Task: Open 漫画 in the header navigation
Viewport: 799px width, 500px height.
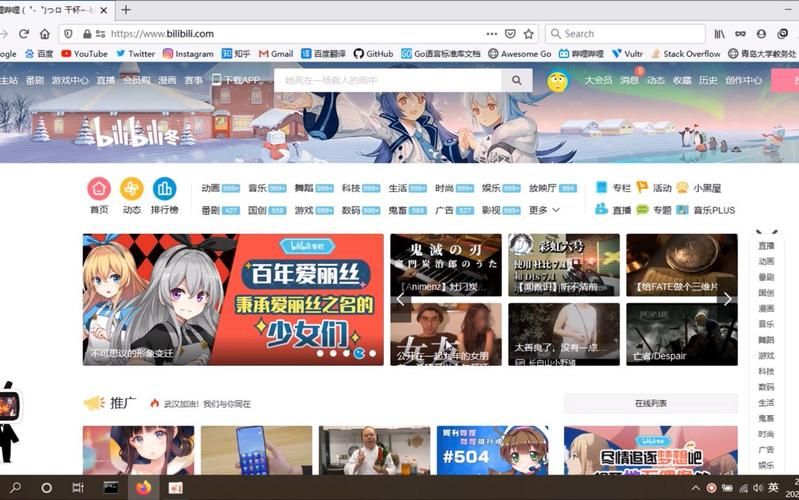Action: pyautogui.click(x=167, y=80)
